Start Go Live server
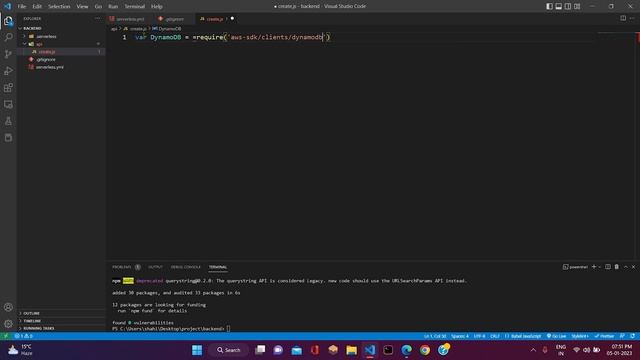This screenshot has height=360, width=640. 556,336
